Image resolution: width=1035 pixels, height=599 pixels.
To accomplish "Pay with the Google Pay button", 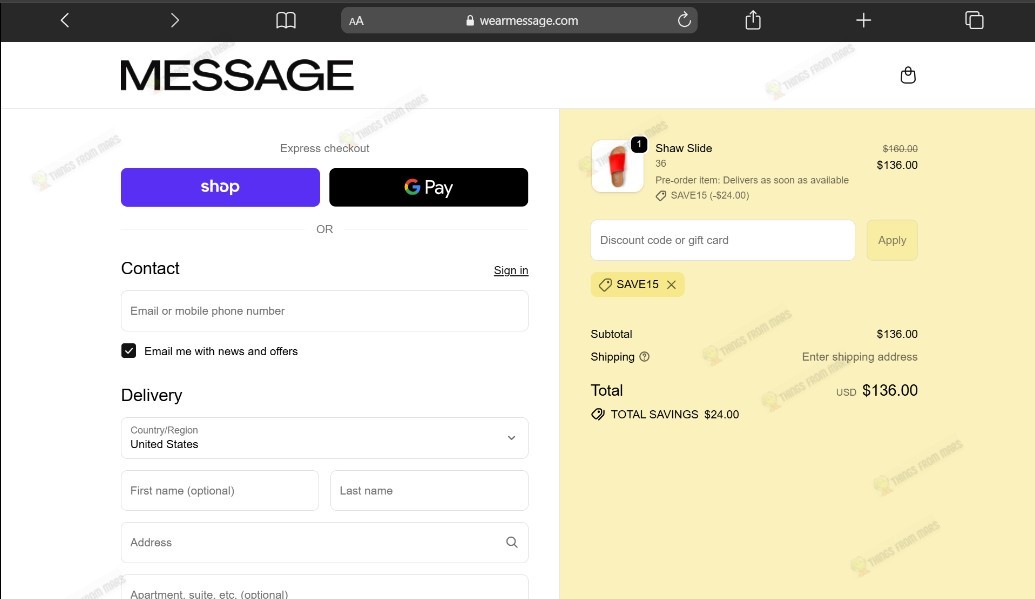I will (428, 187).
